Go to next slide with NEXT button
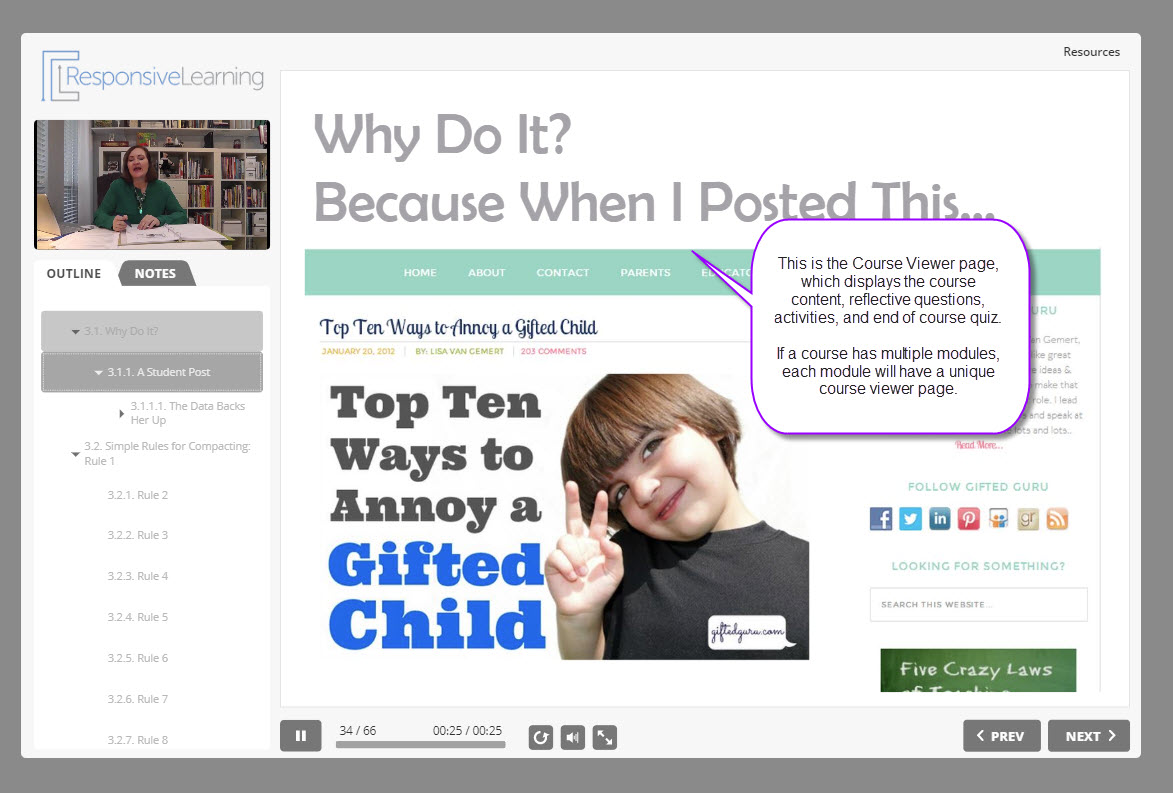The height and width of the screenshot is (793, 1173). 1088,736
